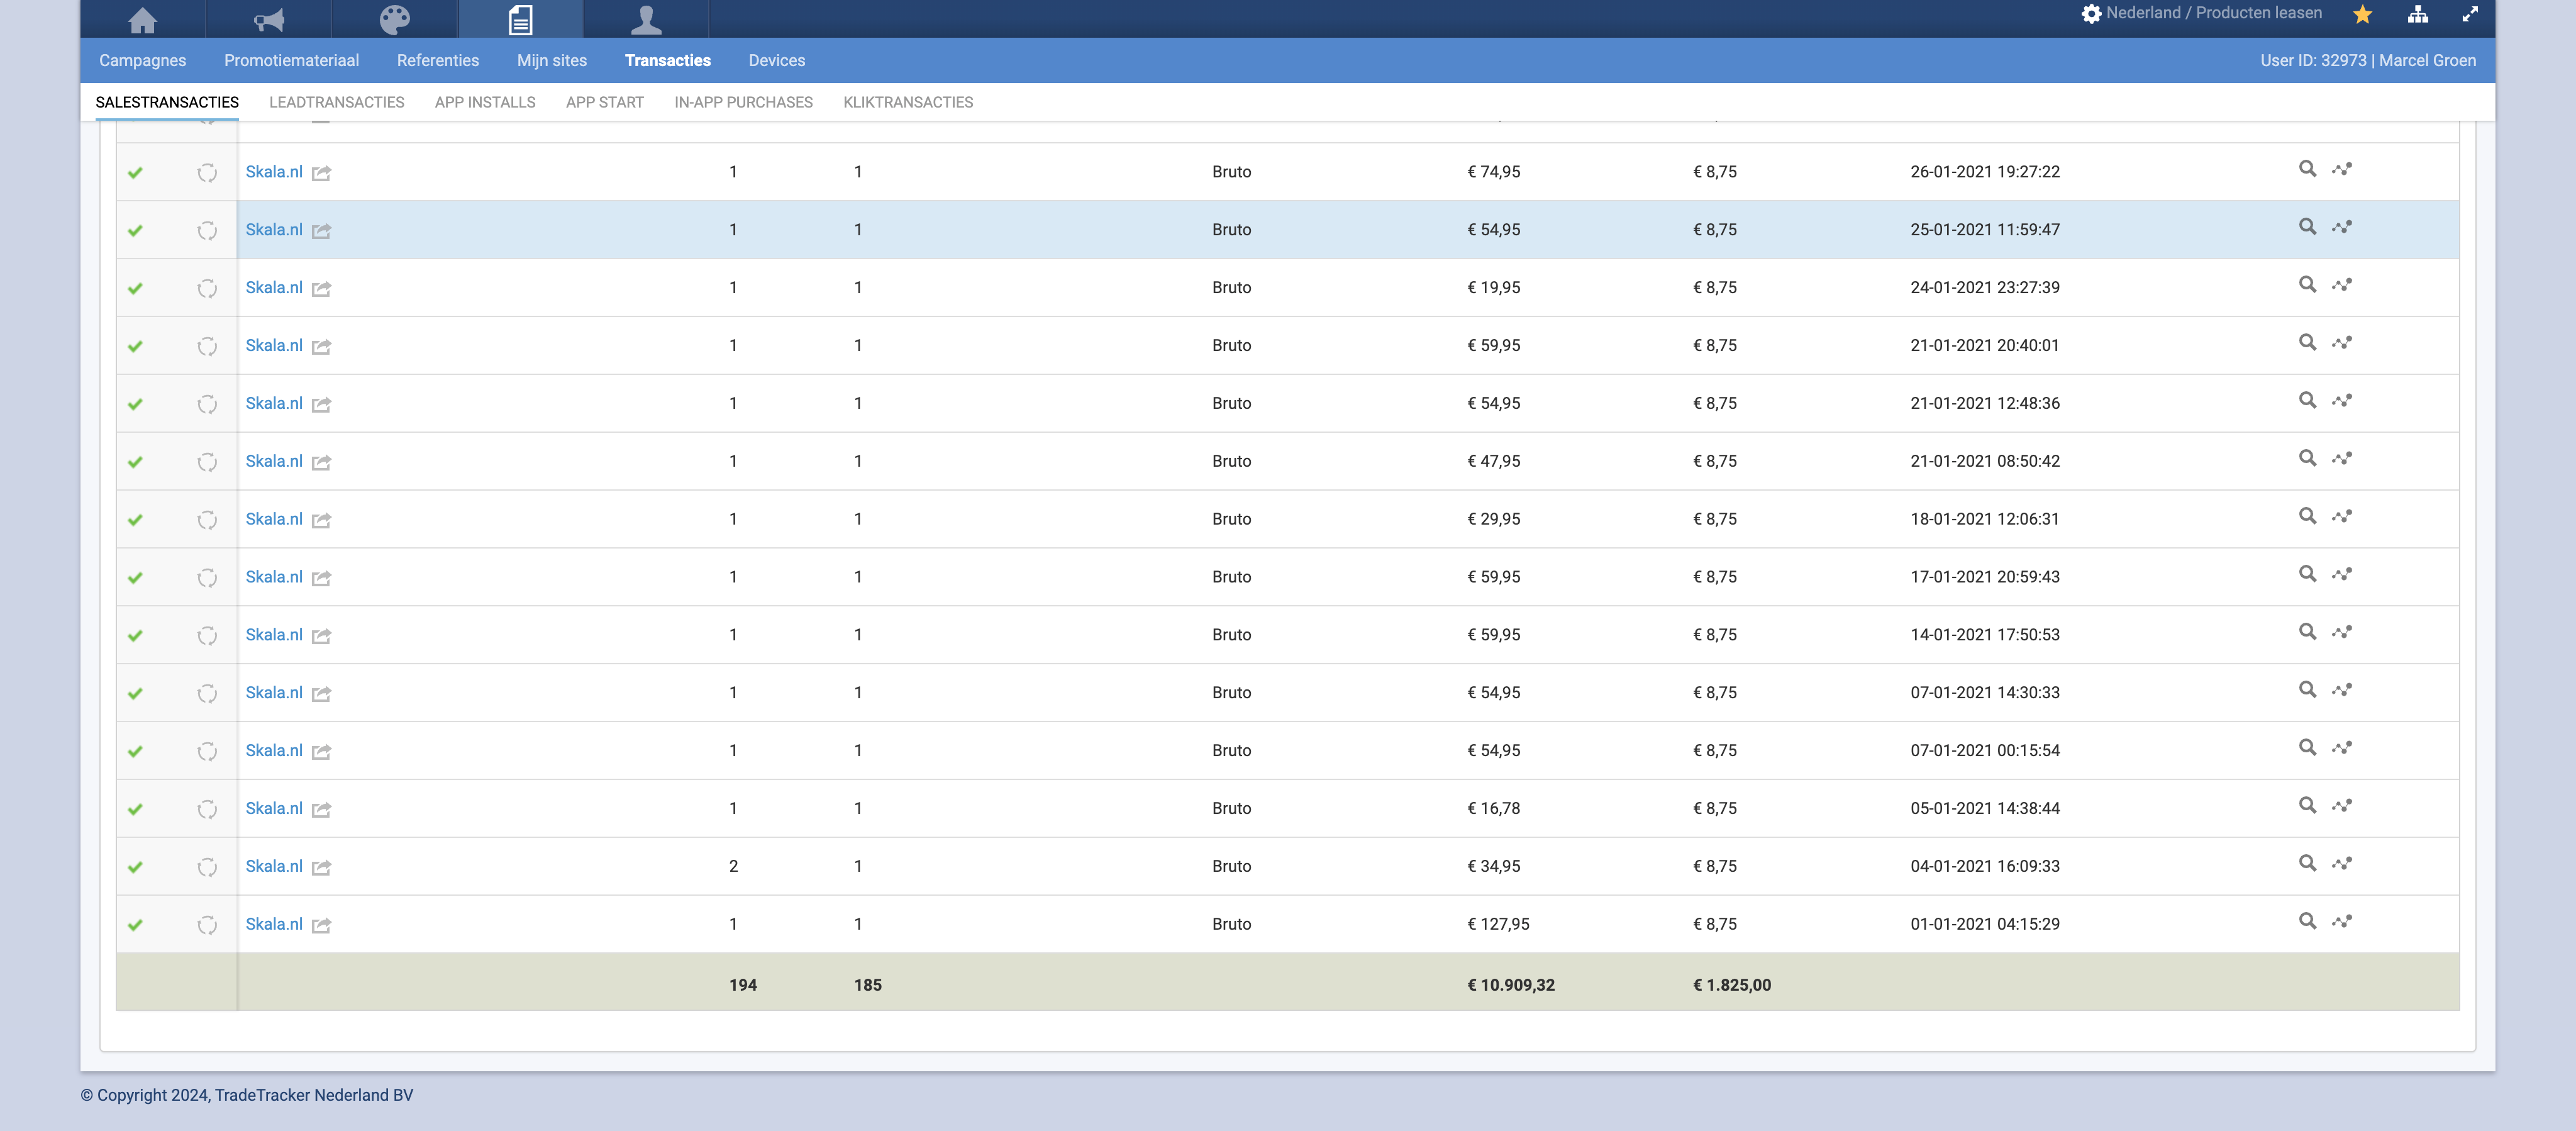Toggle fullscreen with expand arrows icon
2576x1131 pixels.
(2469, 14)
